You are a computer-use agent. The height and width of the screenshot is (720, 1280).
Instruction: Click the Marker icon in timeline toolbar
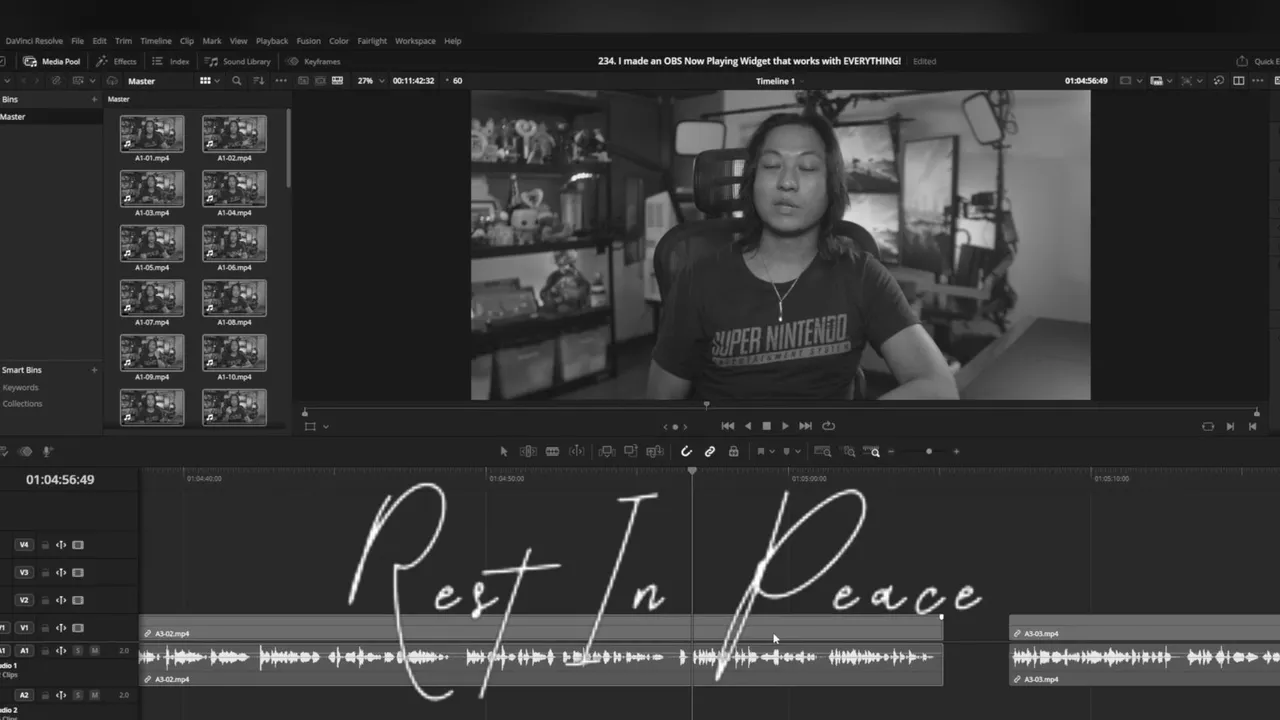click(786, 452)
